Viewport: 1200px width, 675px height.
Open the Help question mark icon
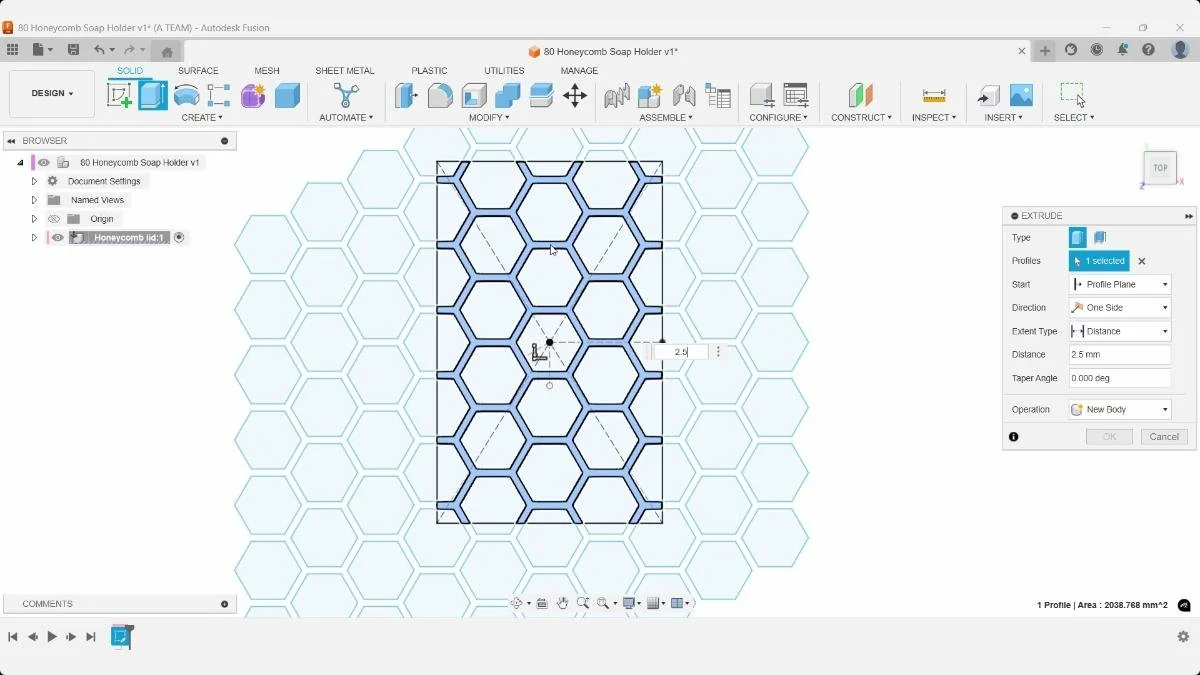coord(1149,50)
